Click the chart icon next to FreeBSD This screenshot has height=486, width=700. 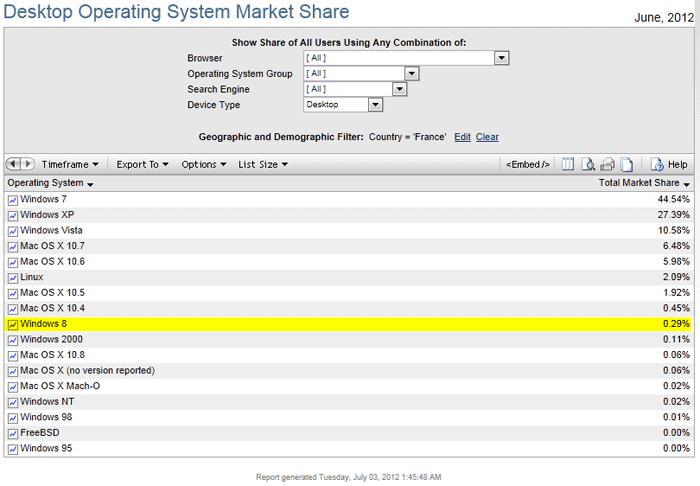pyautogui.click(x=13, y=434)
